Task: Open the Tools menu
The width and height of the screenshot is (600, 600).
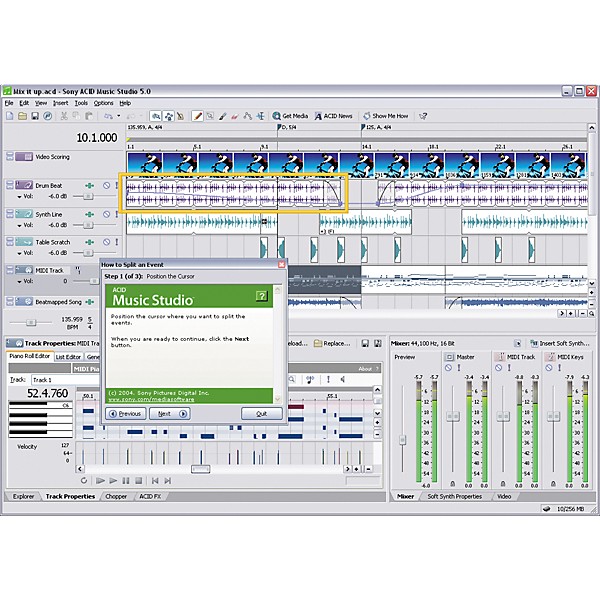Action: pos(81,103)
